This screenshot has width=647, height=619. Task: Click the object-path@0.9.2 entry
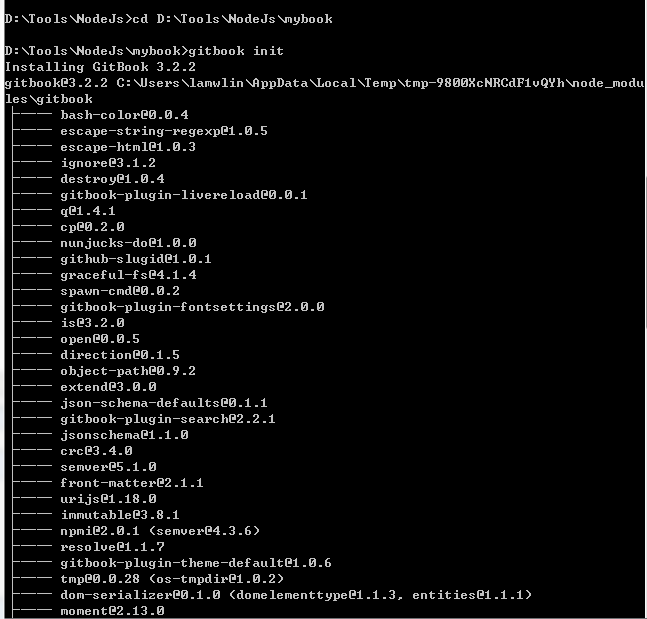[128, 371]
